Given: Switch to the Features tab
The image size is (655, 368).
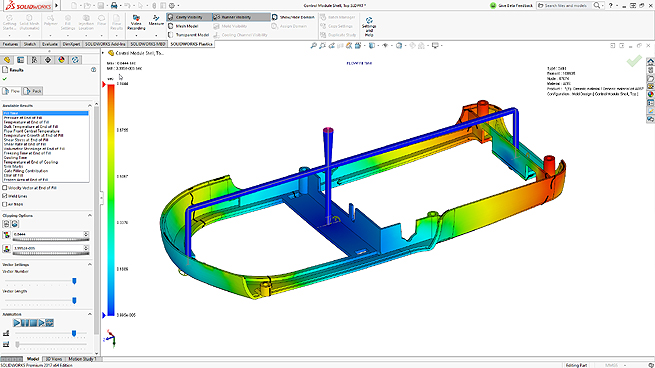Looking at the screenshot, I should click(10, 44).
